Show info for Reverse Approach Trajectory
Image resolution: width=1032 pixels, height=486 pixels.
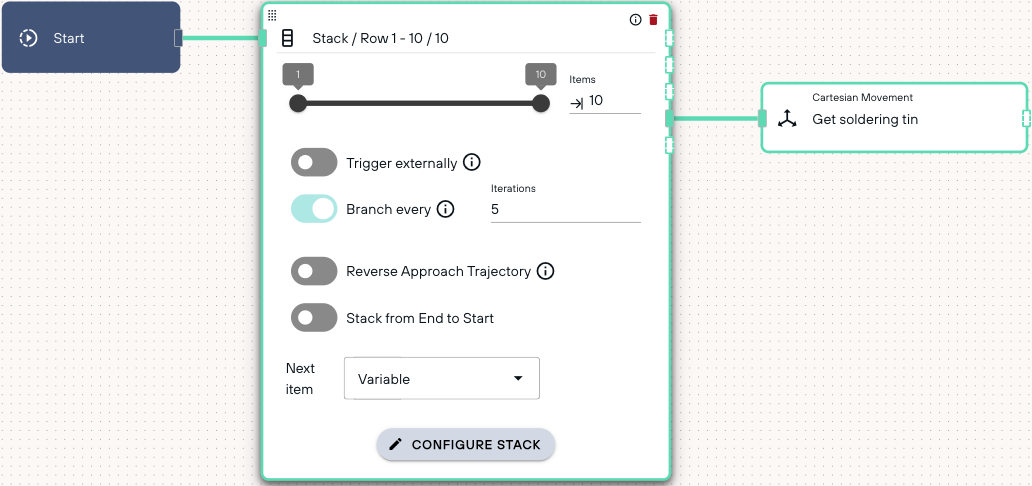pyautogui.click(x=546, y=271)
